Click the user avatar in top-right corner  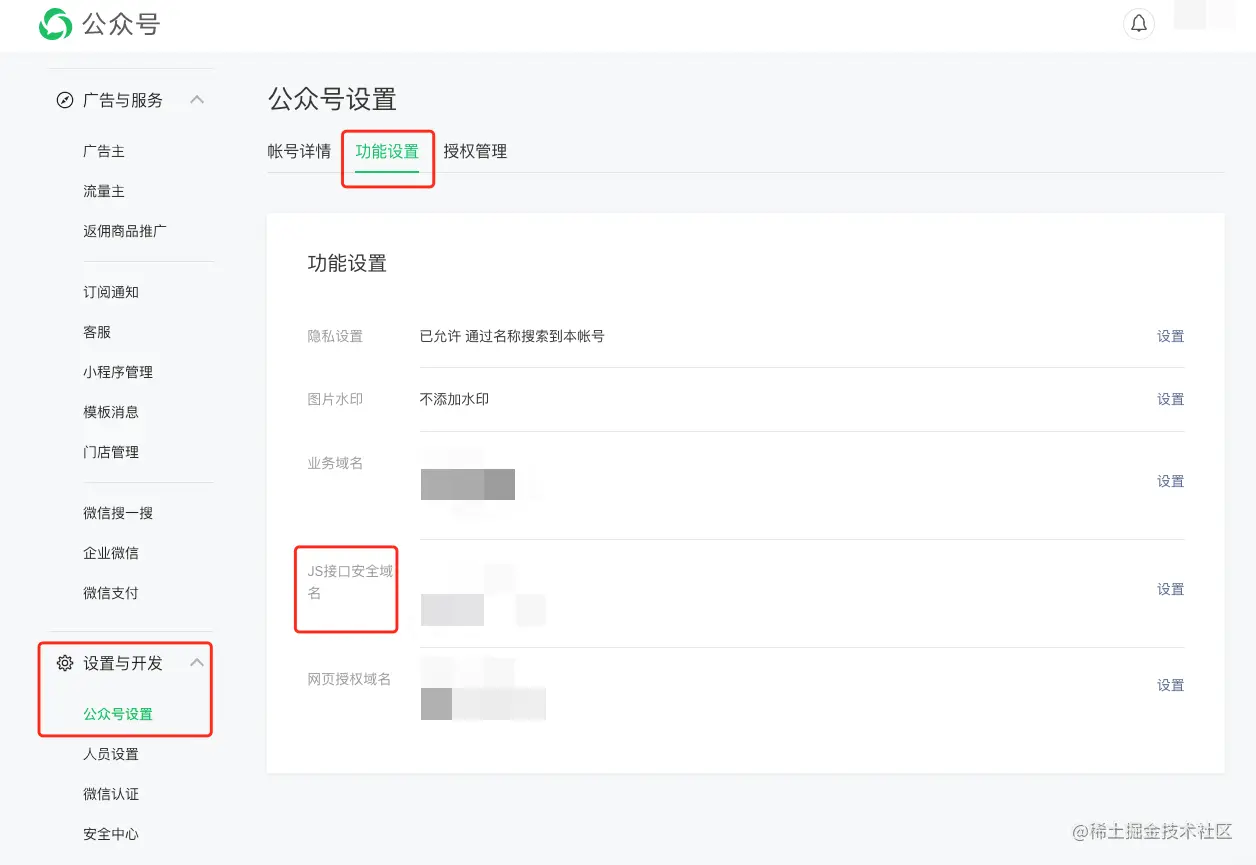pos(1204,17)
